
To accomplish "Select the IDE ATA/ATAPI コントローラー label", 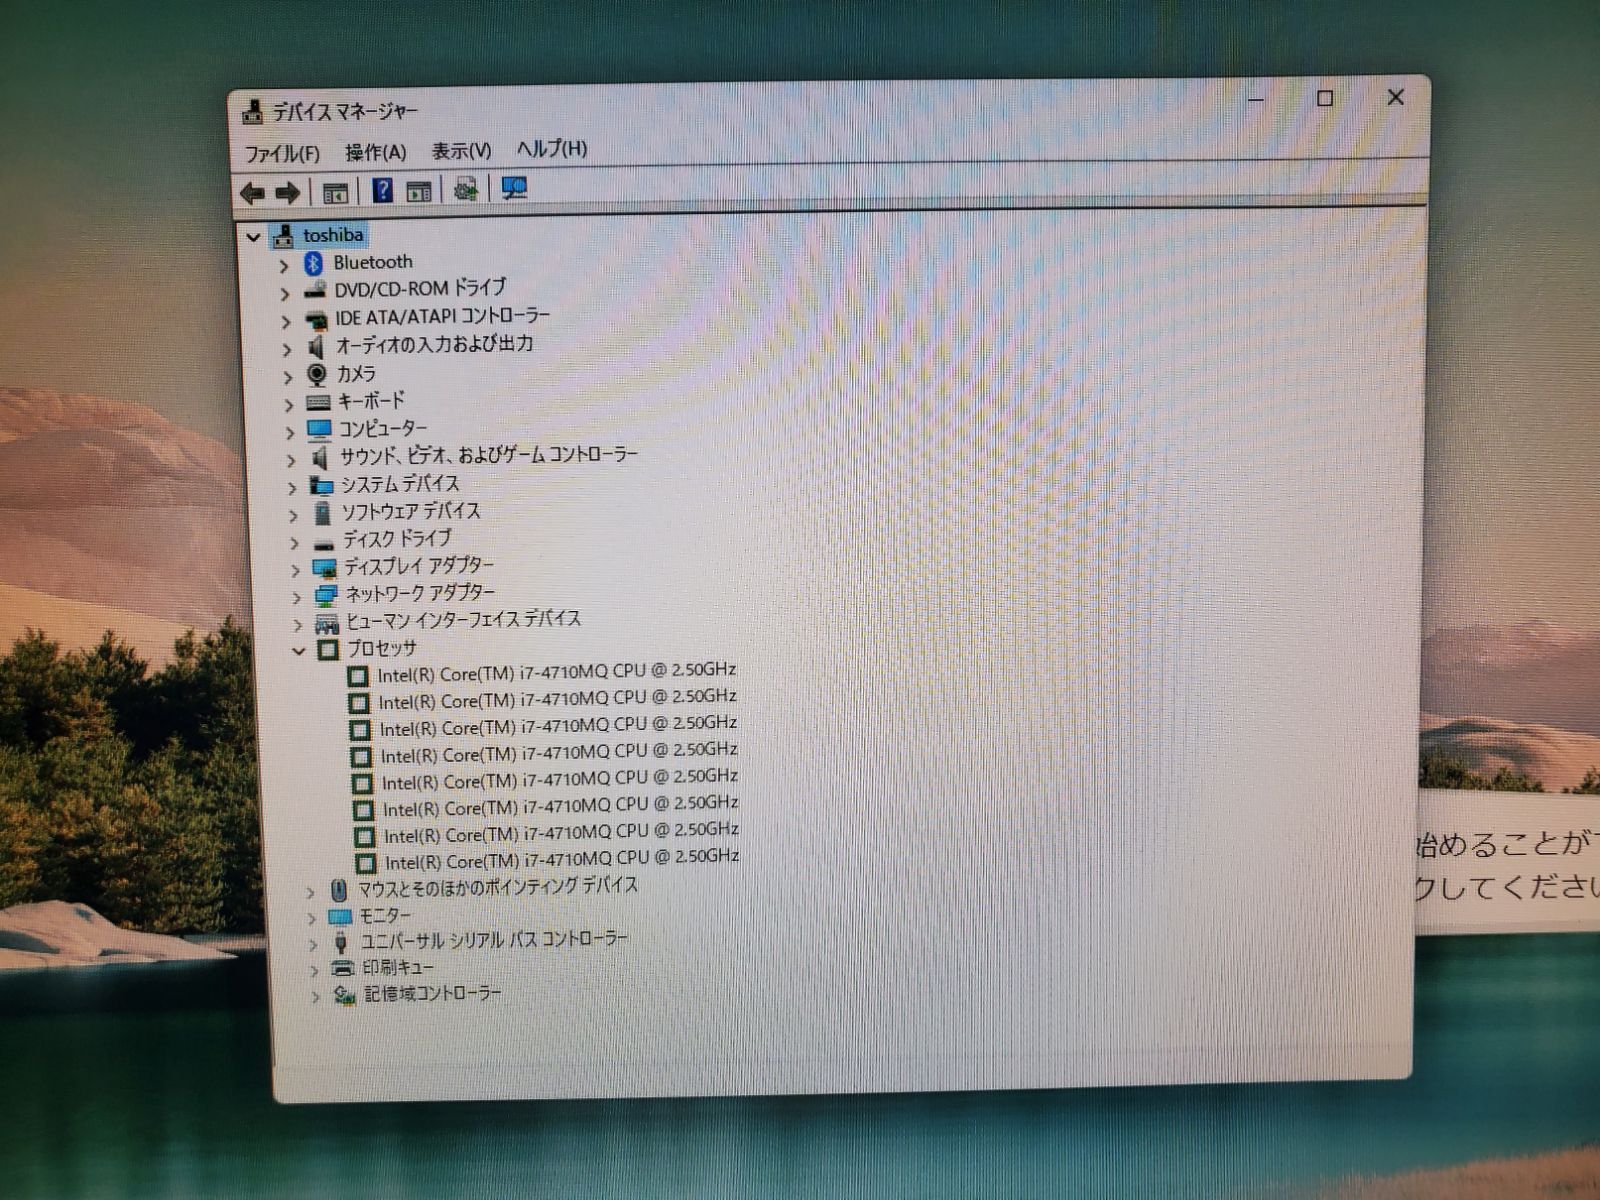I will point(442,316).
